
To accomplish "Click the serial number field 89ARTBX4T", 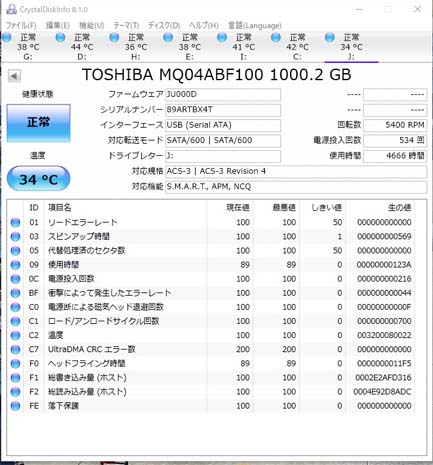I will tap(223, 110).
